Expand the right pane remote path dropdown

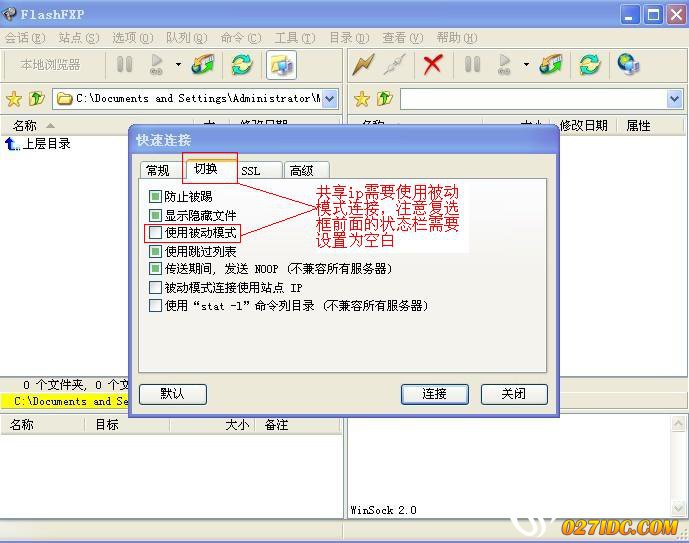pos(674,99)
